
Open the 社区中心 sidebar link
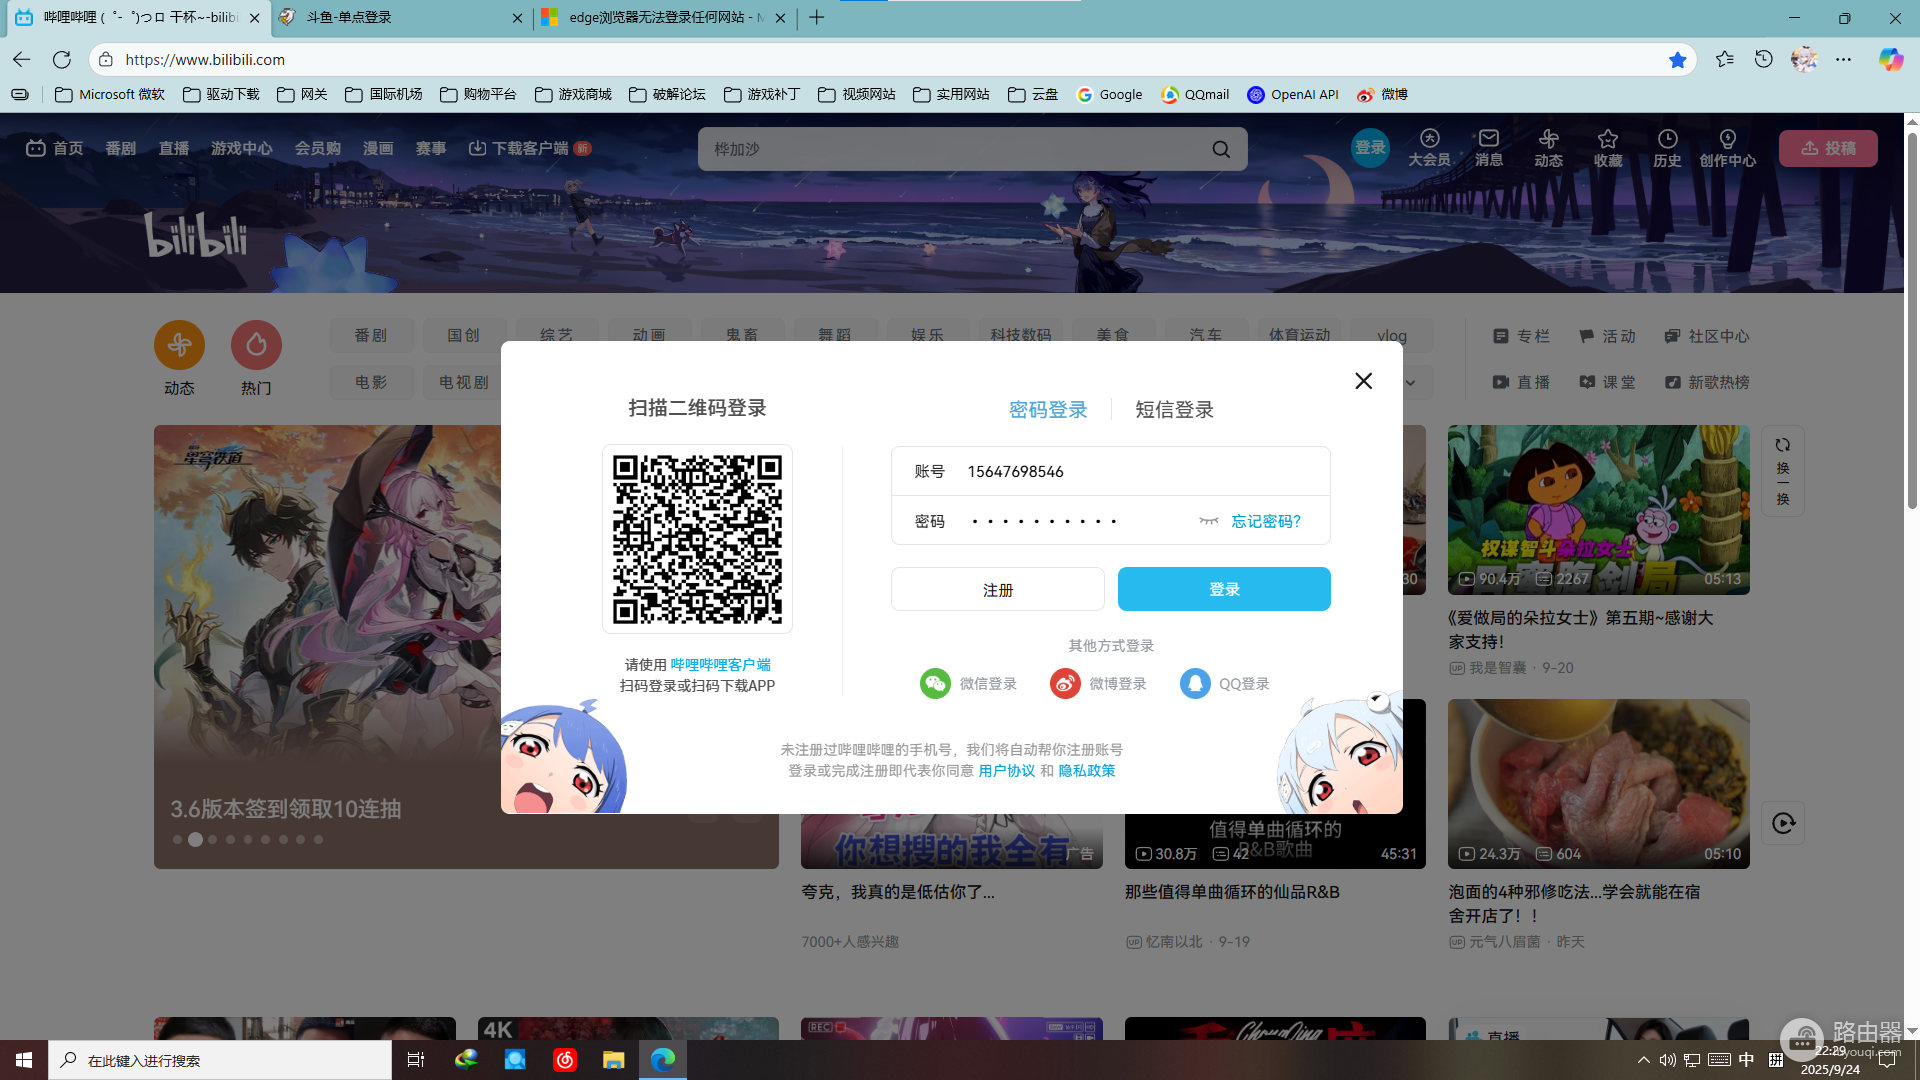[x=1707, y=336]
